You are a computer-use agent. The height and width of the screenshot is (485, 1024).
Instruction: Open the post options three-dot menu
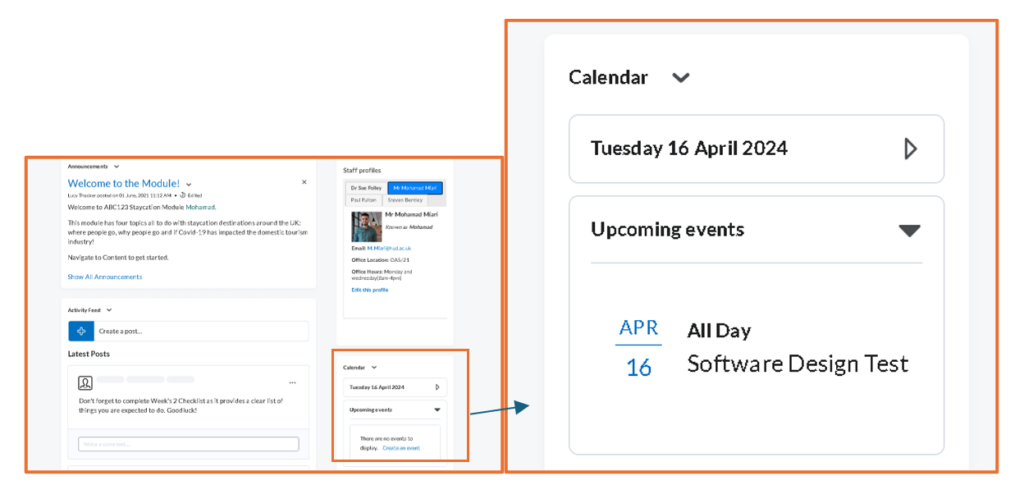point(293,383)
